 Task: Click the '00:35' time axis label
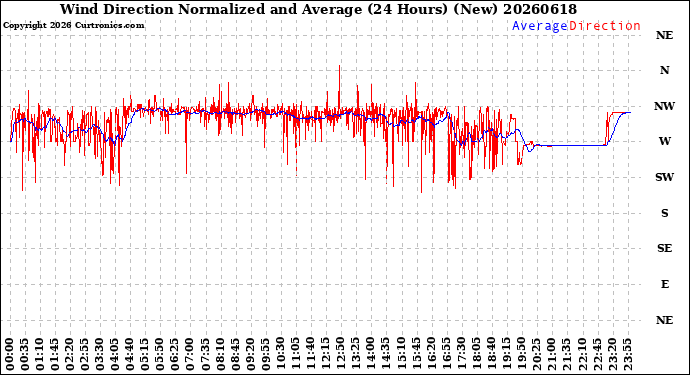tap(25, 355)
